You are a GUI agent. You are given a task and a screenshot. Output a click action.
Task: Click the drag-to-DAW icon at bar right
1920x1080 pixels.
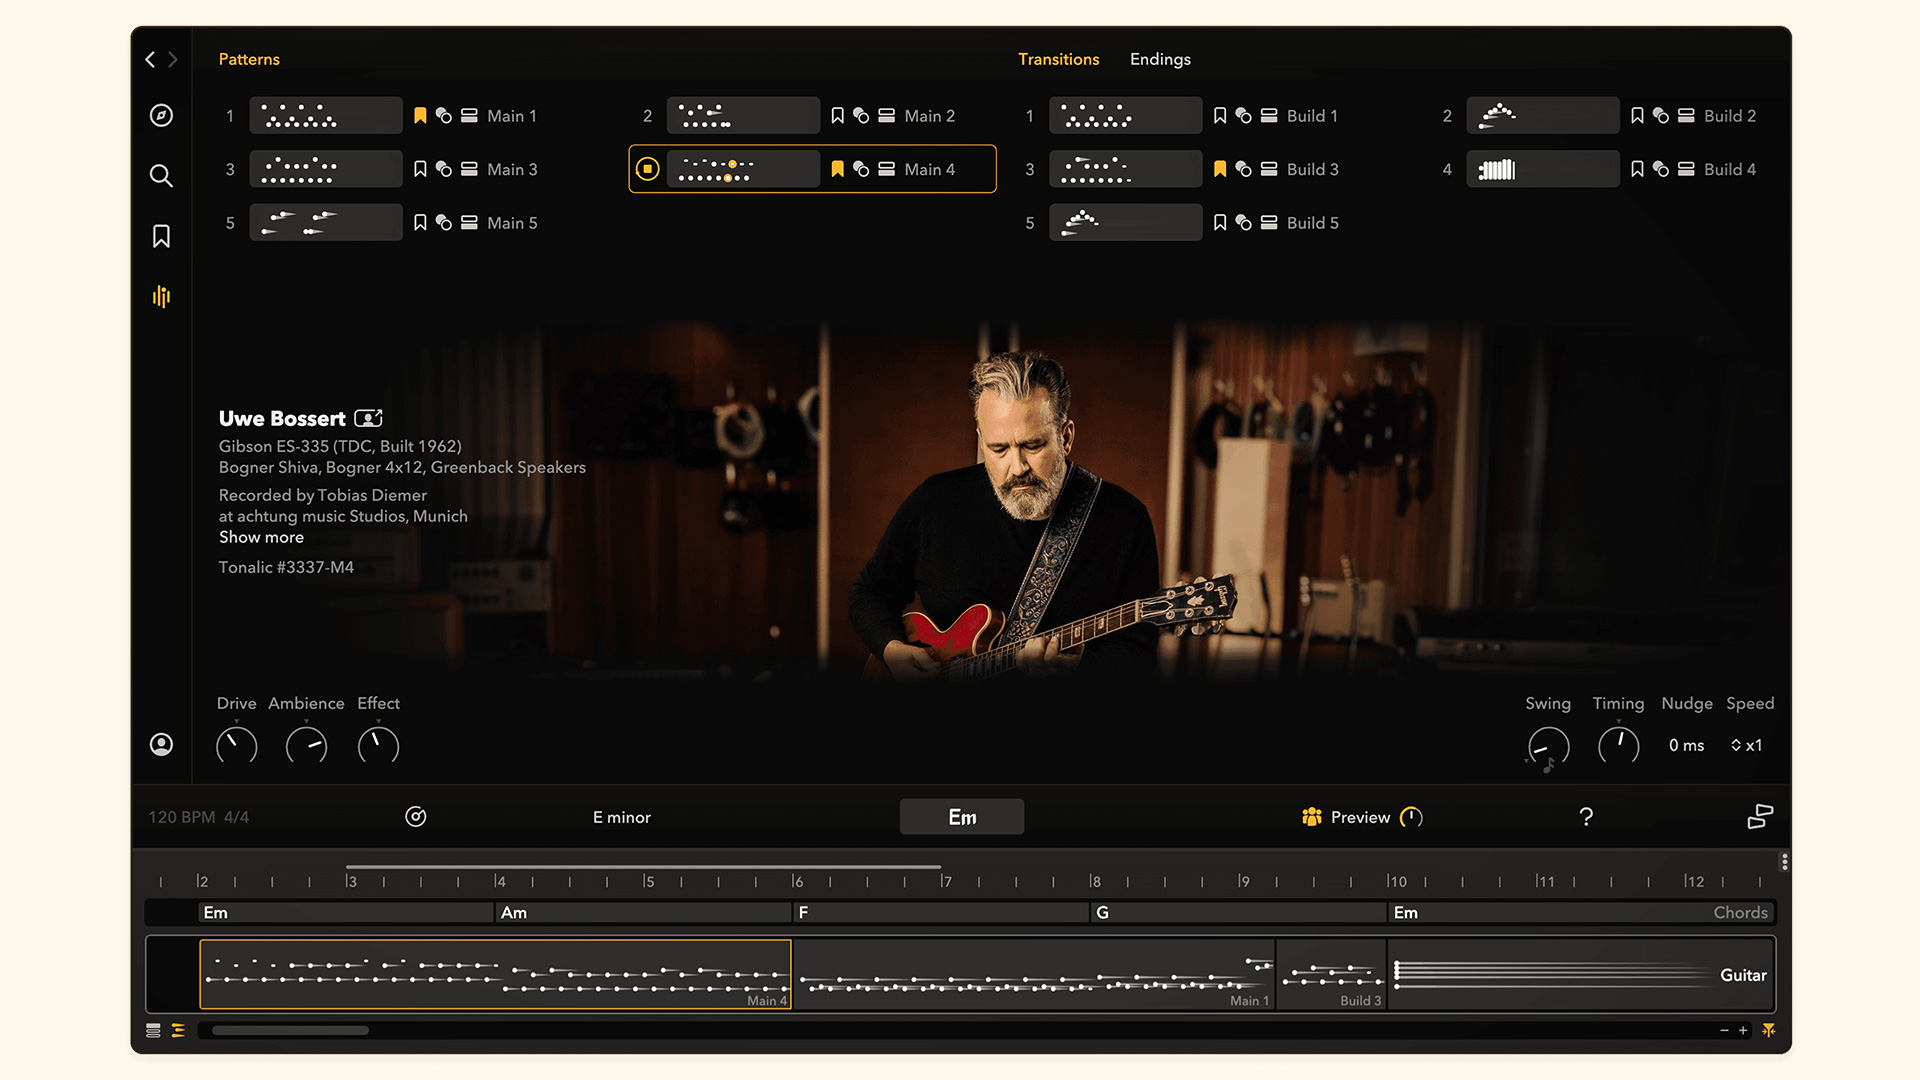click(x=1760, y=817)
